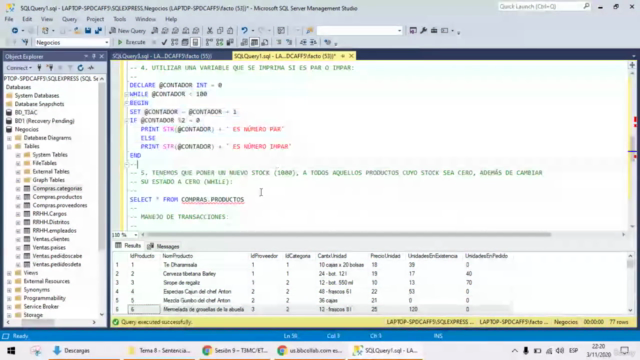Expand the Programmability node
The width and height of the screenshot is (640, 360).
pyautogui.click(x=9, y=298)
